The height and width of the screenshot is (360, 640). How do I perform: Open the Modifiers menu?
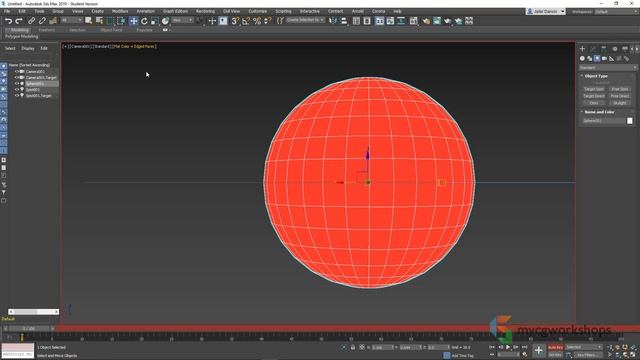(120, 11)
